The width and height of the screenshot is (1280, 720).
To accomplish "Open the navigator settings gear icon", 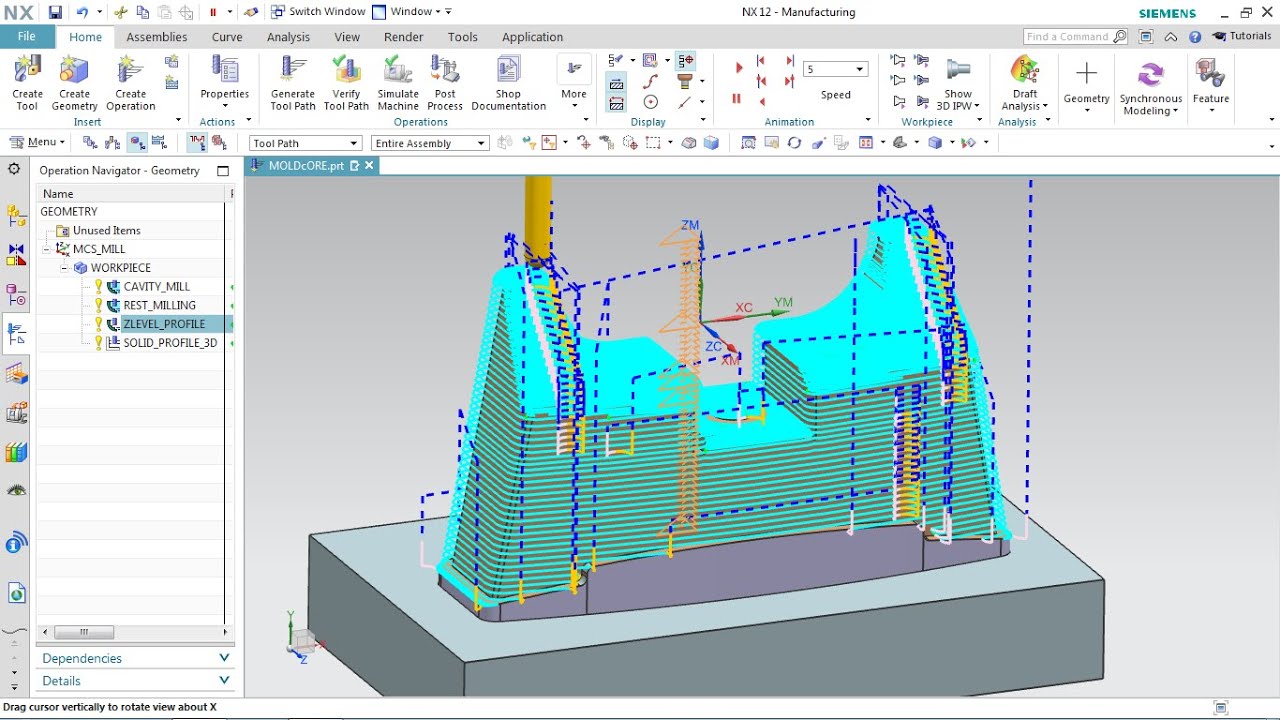I will pos(14,169).
